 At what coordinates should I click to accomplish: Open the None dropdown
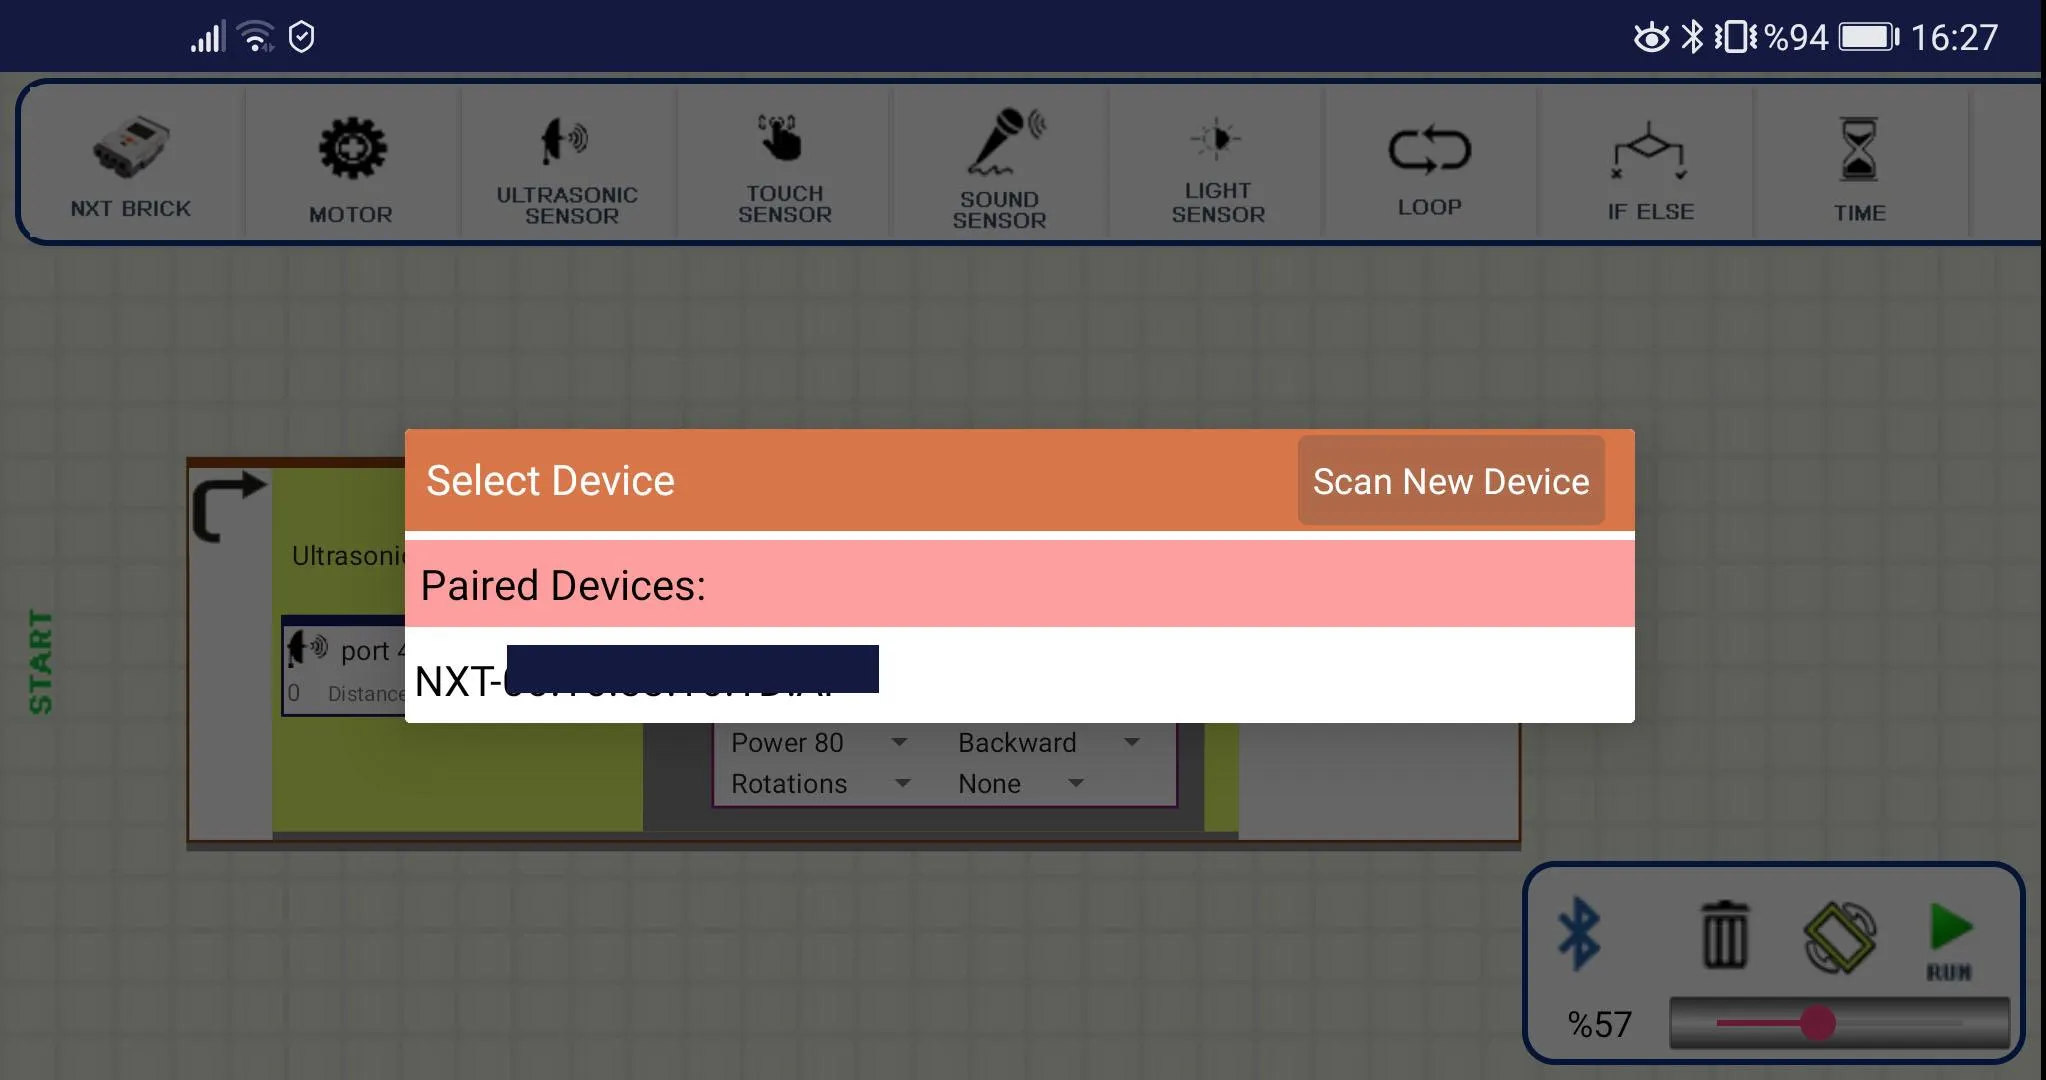[x=1021, y=783]
